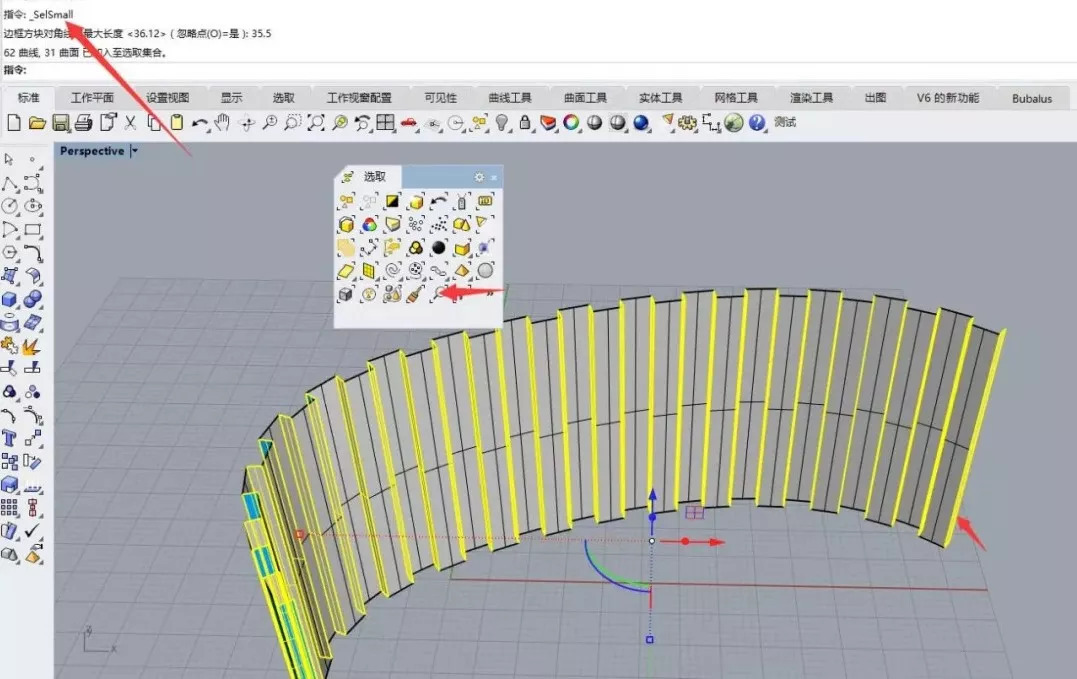The image size is (1077, 679).
Task: Click the Perspective viewport title label
Action: (92, 151)
